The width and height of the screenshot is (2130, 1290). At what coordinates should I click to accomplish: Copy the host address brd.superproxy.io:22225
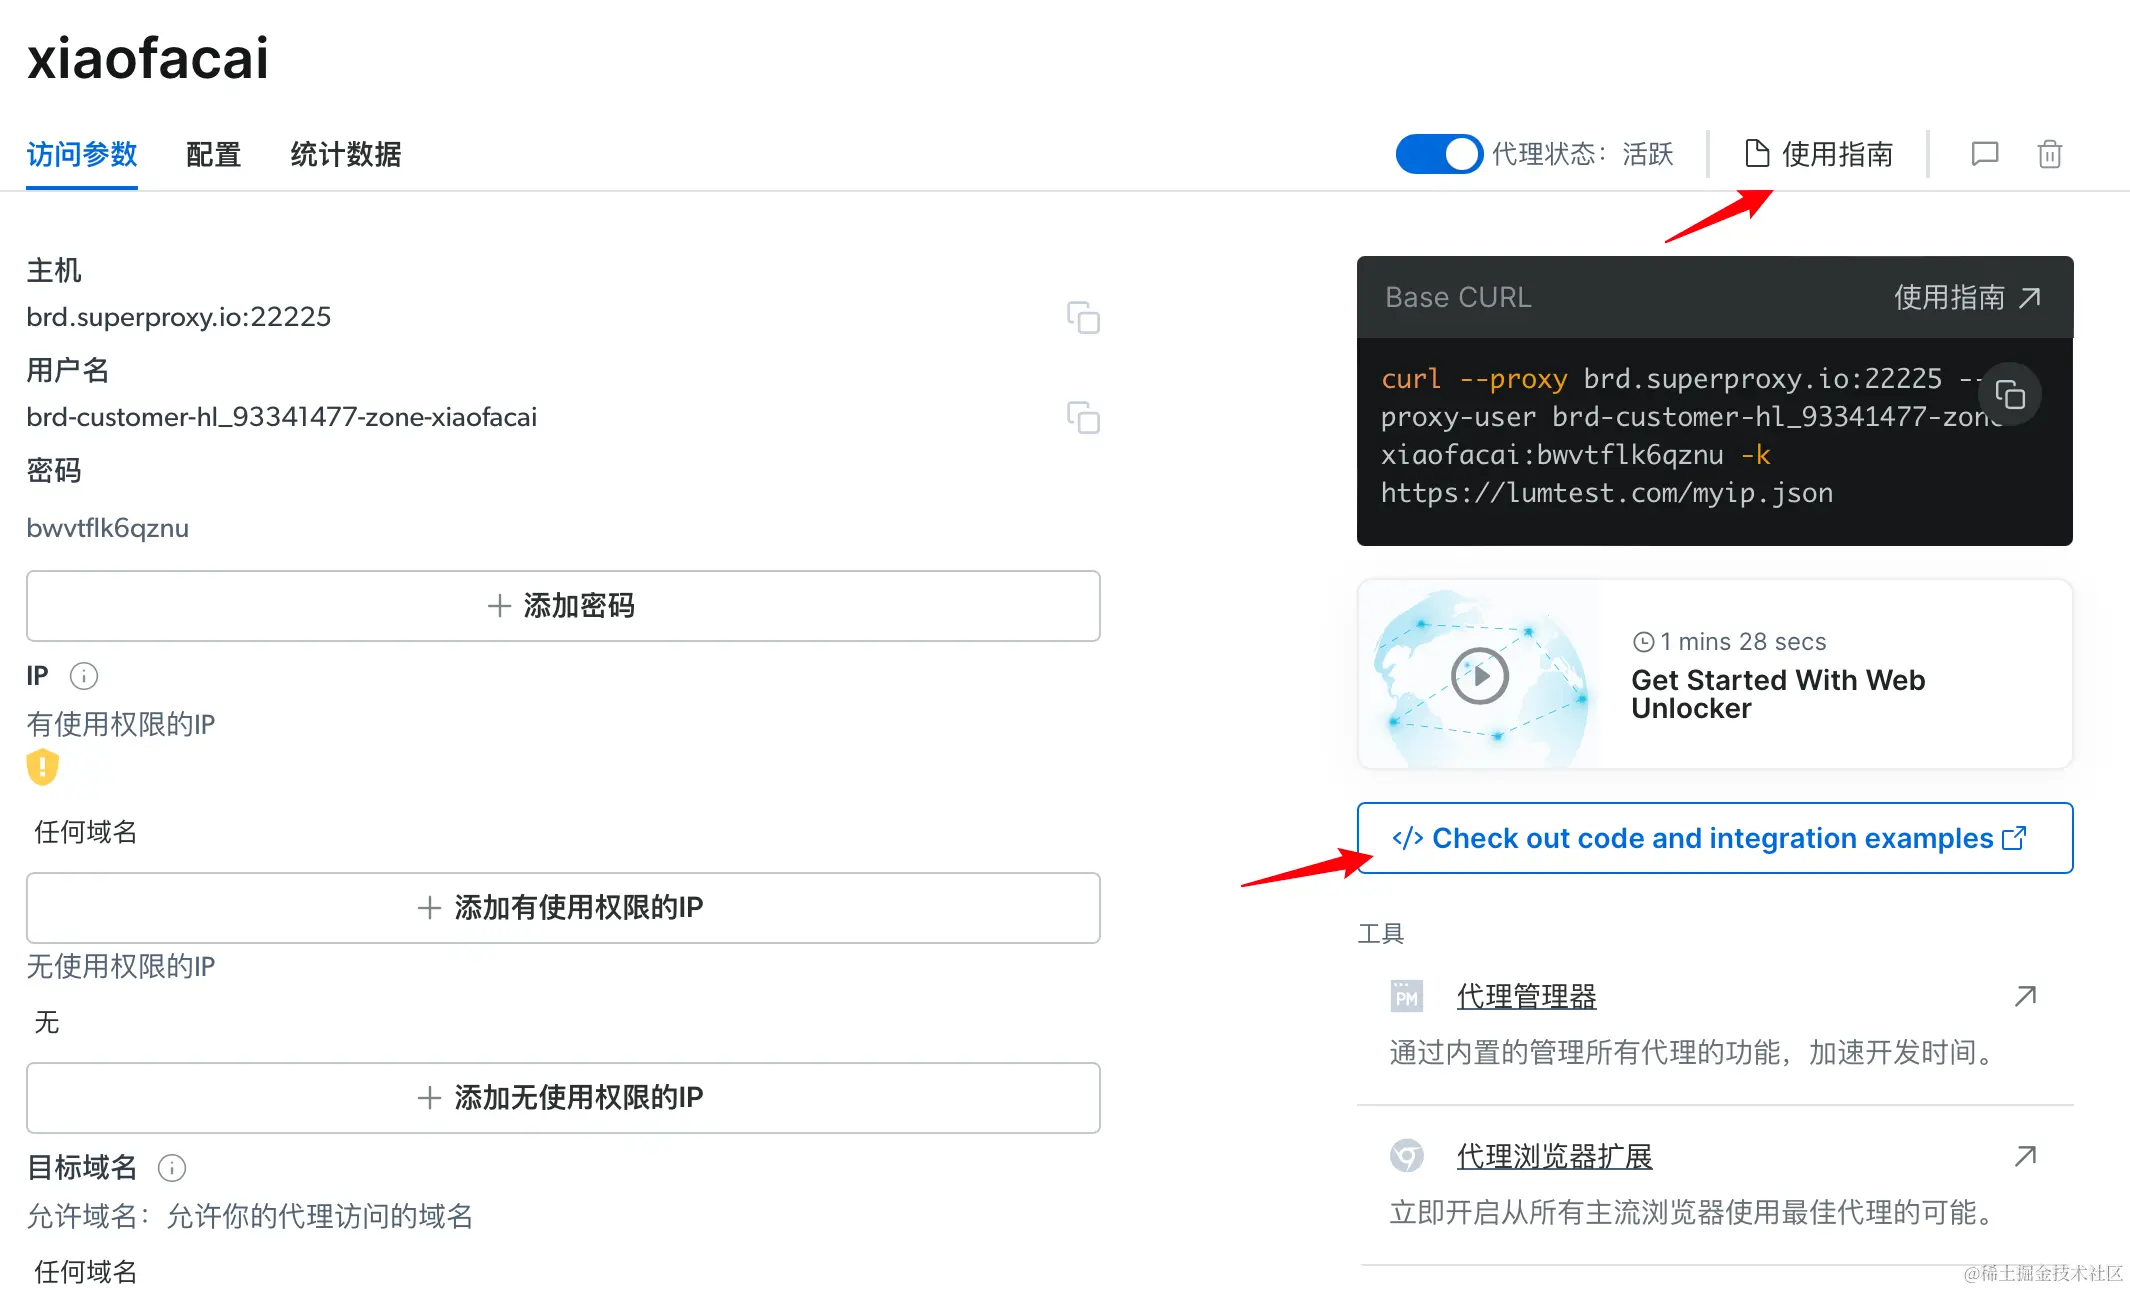(1083, 318)
